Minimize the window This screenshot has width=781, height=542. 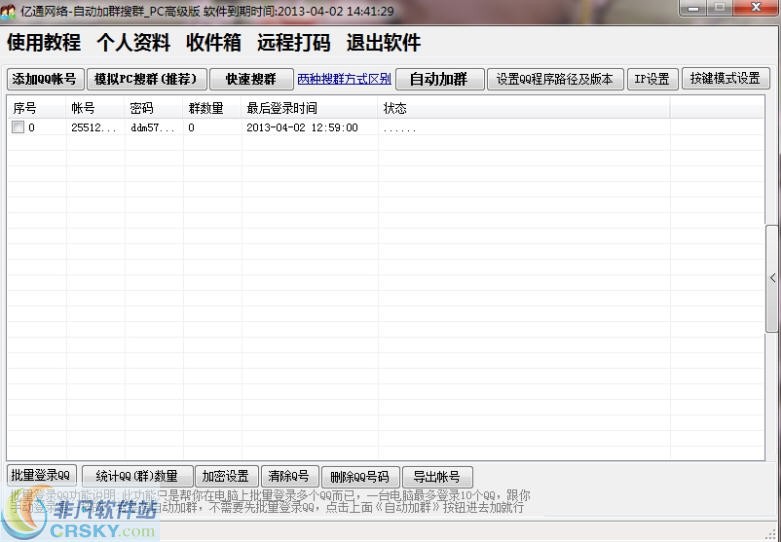tap(693, 7)
